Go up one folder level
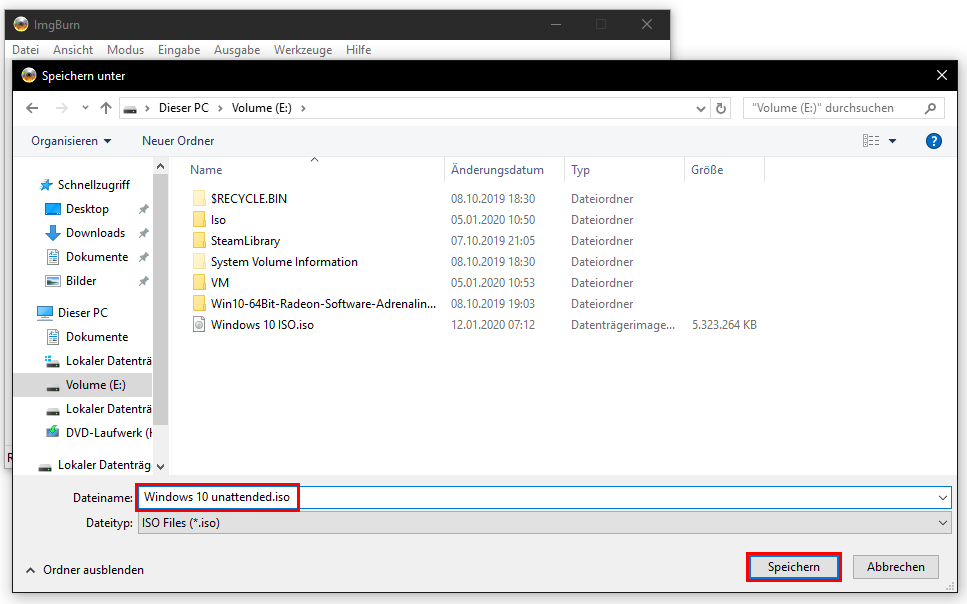Image resolution: width=967 pixels, height=604 pixels. click(x=106, y=108)
